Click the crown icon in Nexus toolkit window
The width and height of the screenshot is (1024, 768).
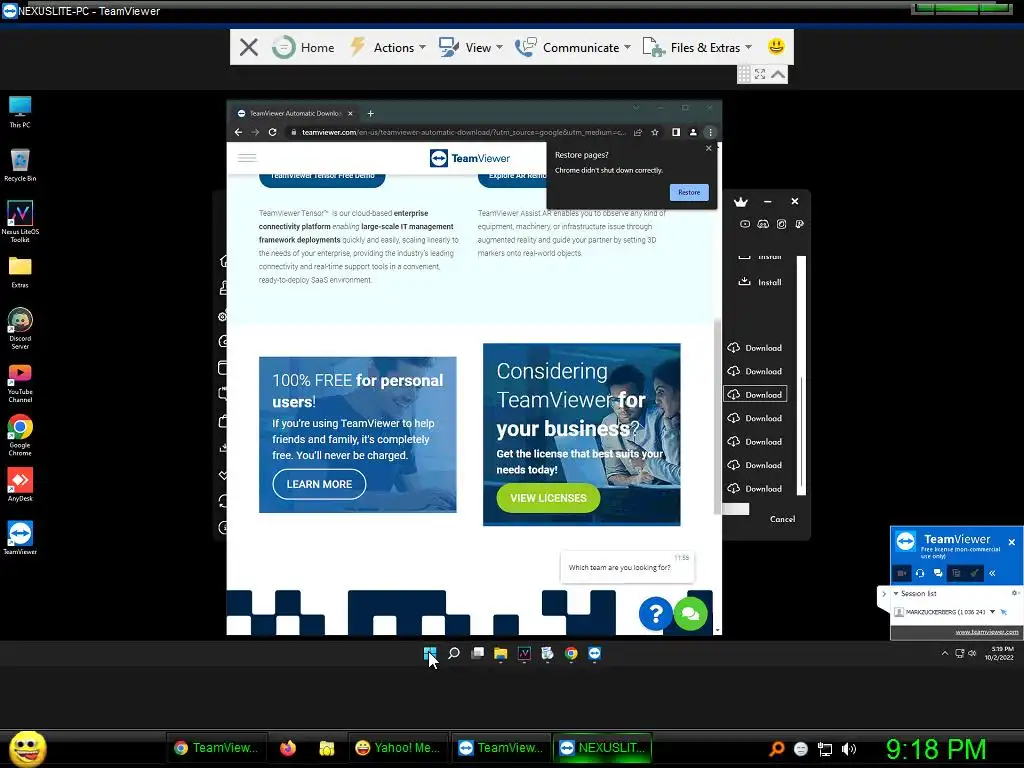point(741,202)
